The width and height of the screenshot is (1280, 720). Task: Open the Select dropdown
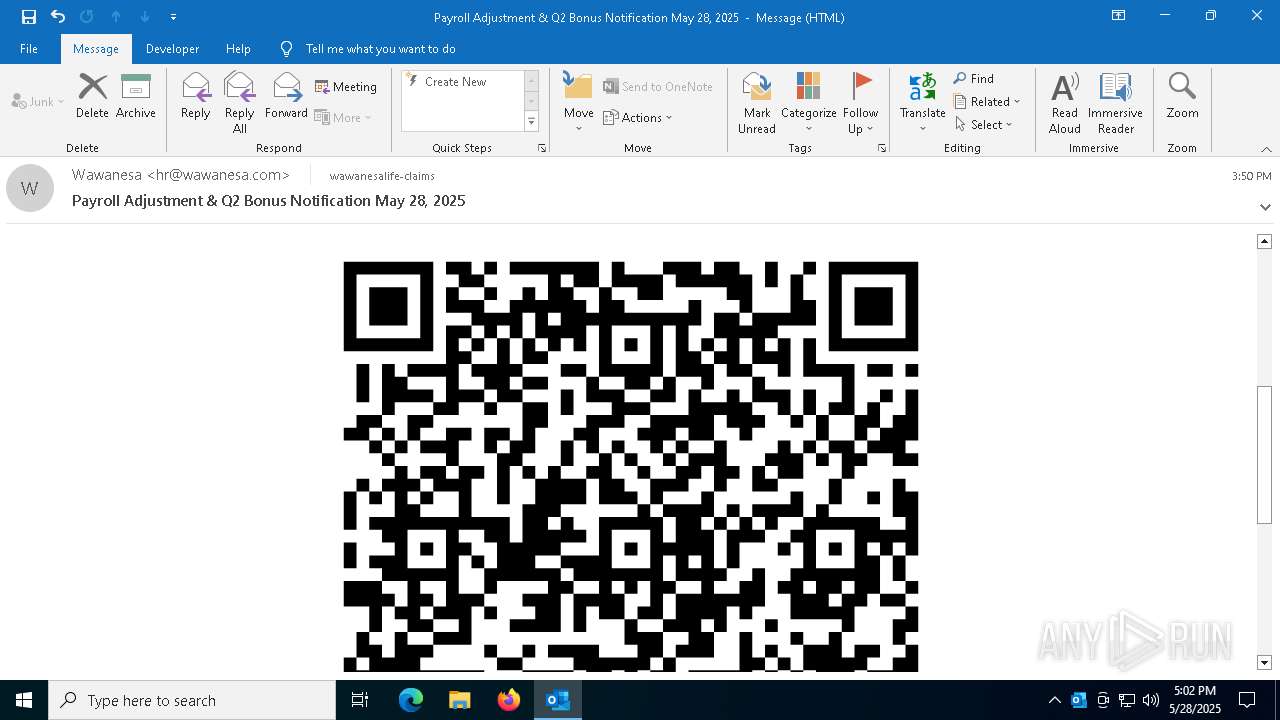pyautogui.click(x=984, y=125)
